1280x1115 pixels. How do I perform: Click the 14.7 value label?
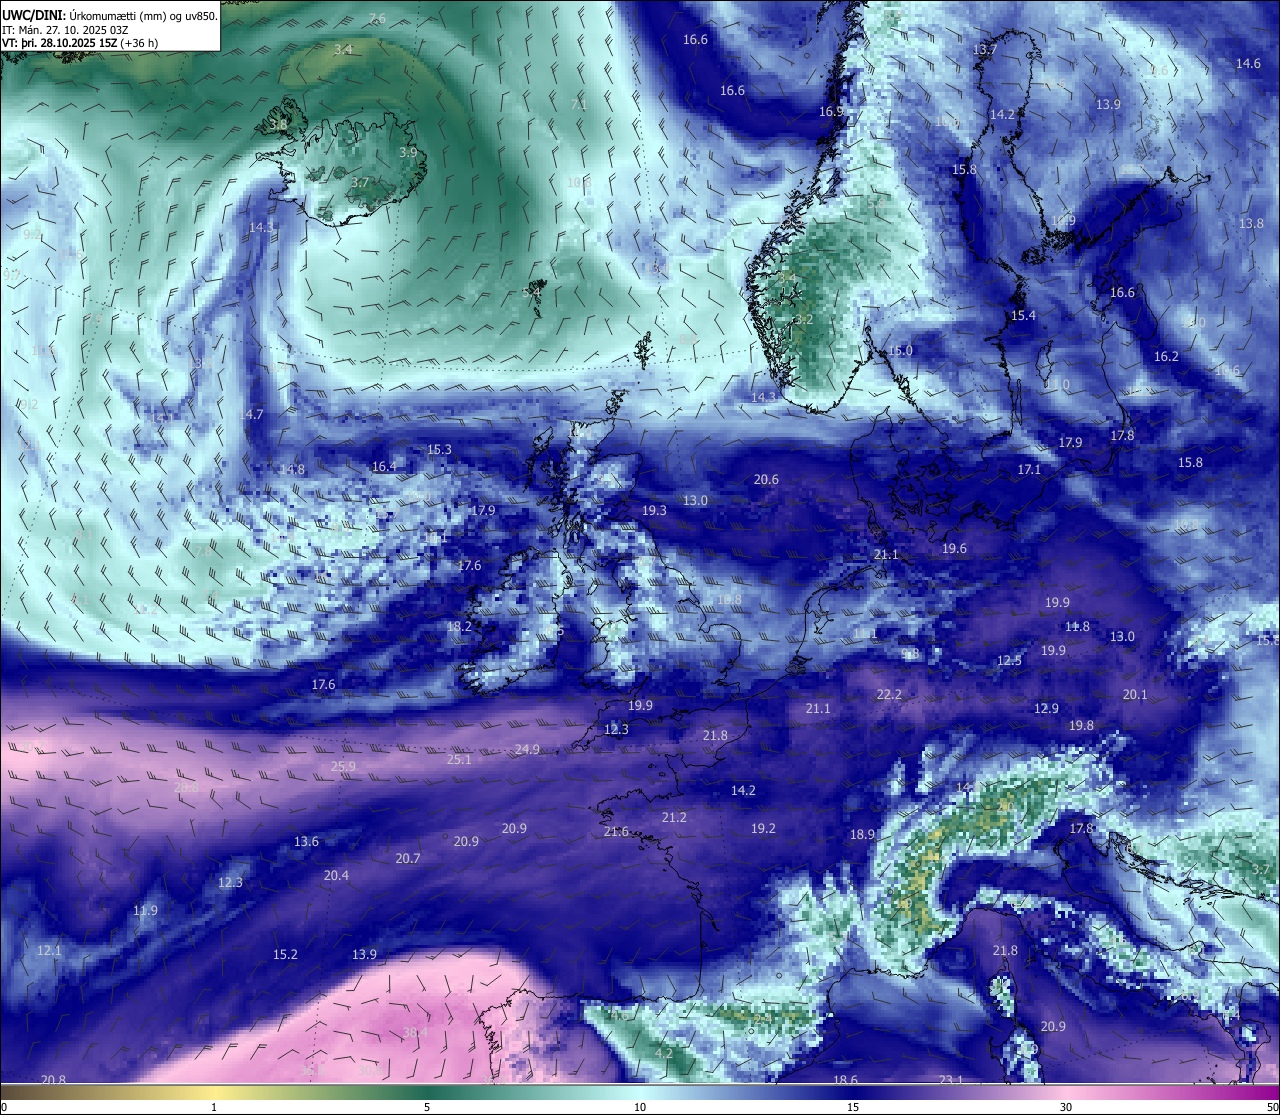tap(251, 415)
